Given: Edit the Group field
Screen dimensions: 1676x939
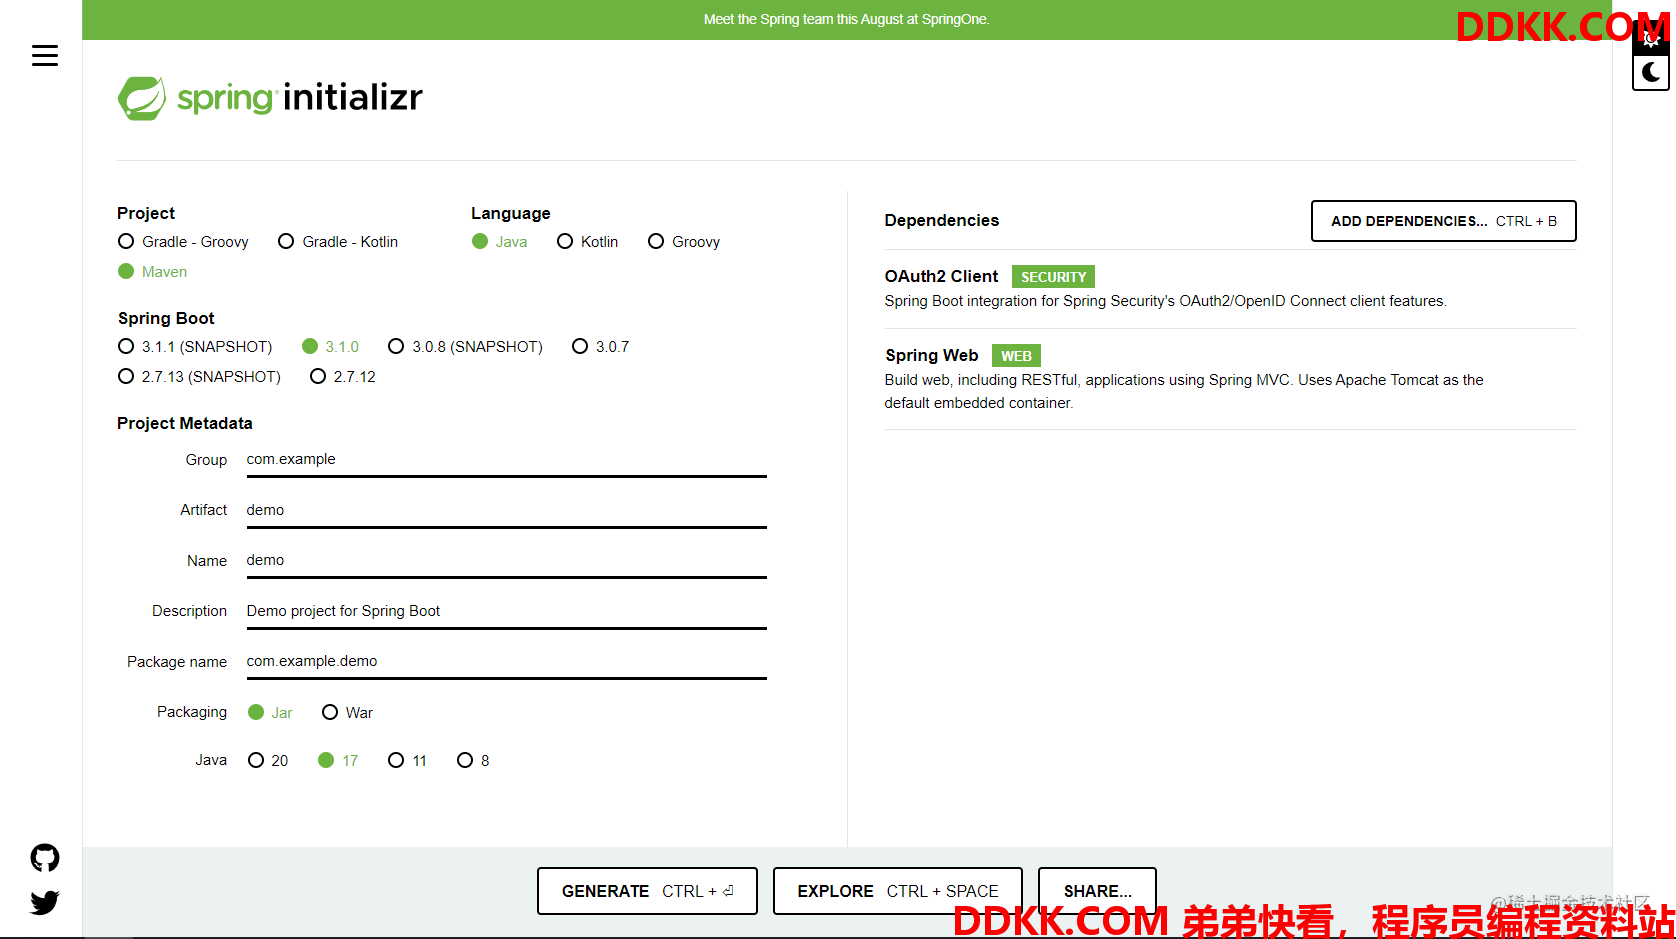Looking at the screenshot, I should pos(506,460).
